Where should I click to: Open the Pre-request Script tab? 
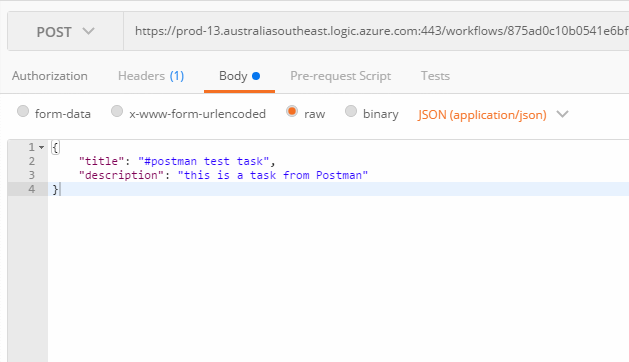pyautogui.click(x=341, y=76)
